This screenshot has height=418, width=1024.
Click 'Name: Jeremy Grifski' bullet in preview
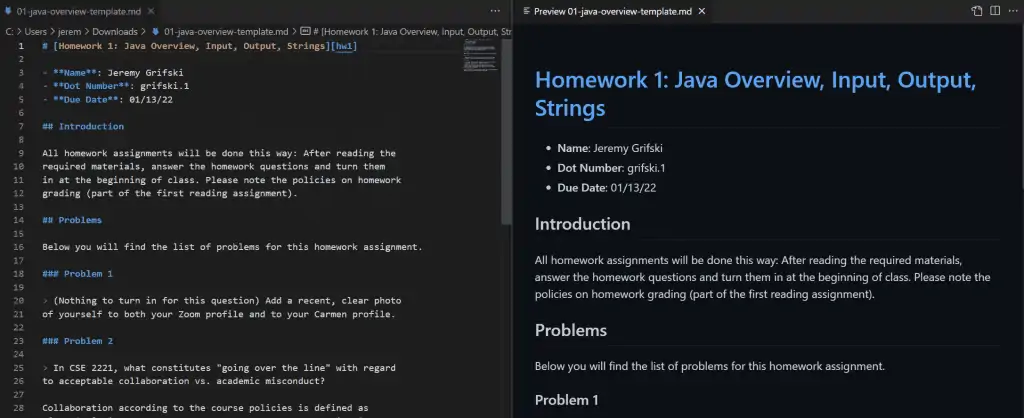(x=610, y=148)
